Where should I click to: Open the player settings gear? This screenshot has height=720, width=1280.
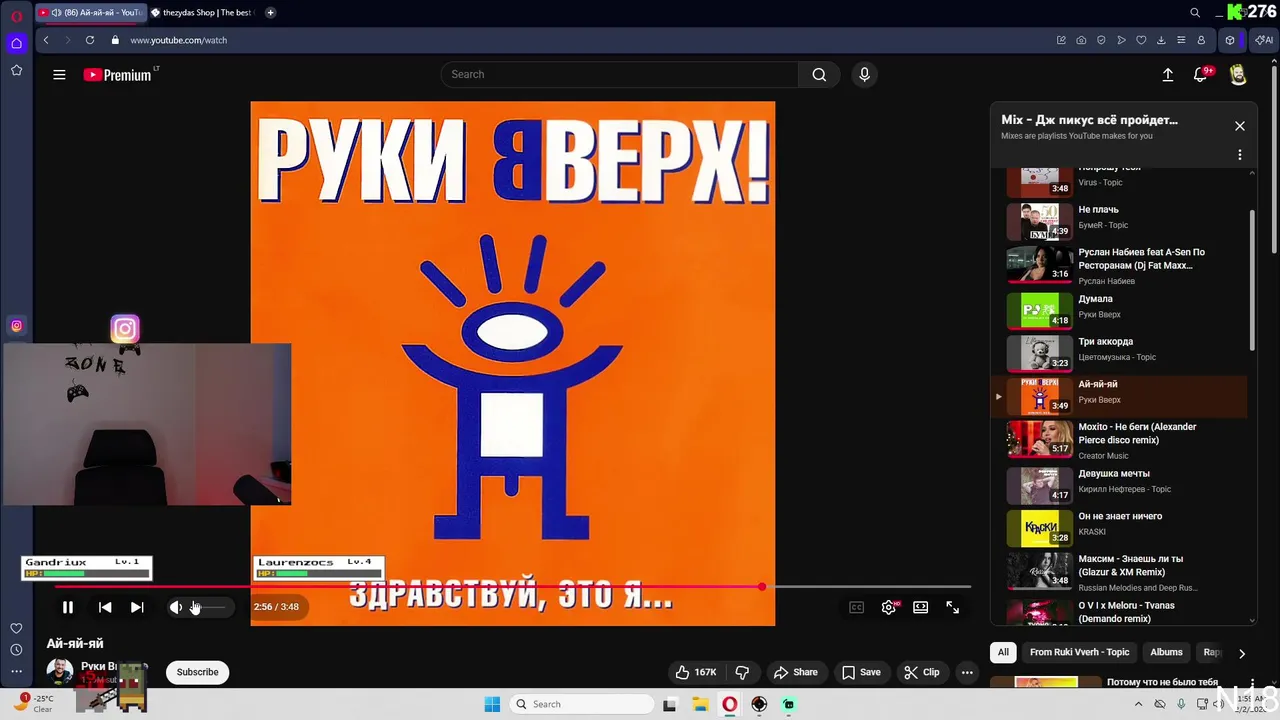(x=889, y=607)
